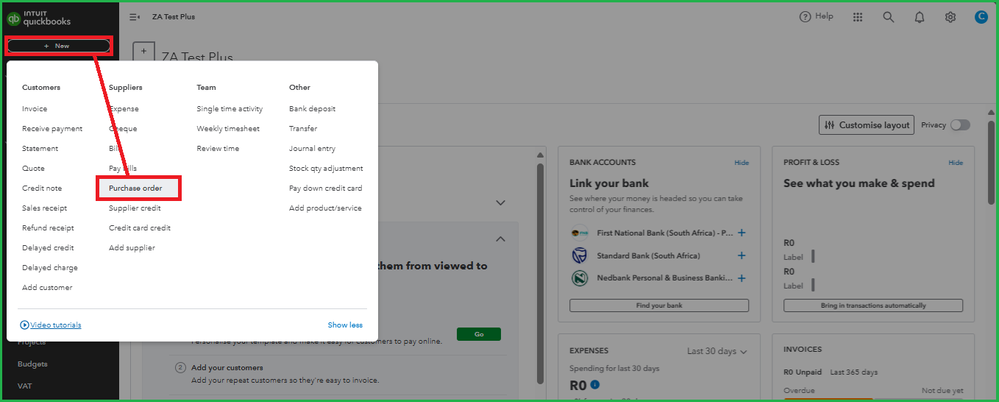The image size is (999, 402).
Task: Click Find your bank button
Action: coord(659,306)
